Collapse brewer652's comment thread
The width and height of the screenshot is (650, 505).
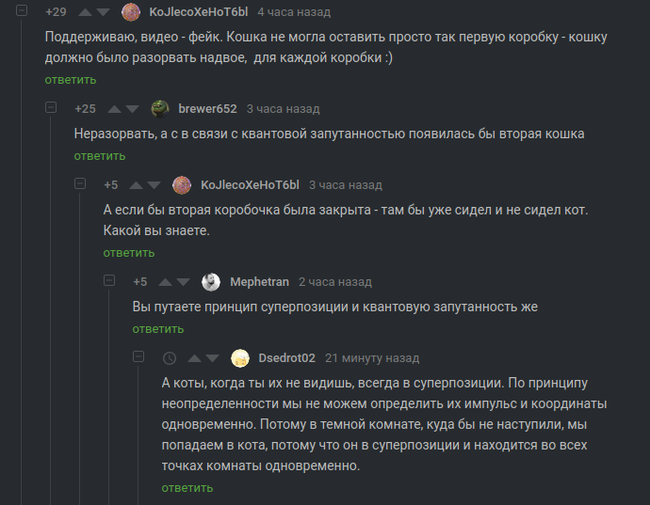[x=51, y=108]
